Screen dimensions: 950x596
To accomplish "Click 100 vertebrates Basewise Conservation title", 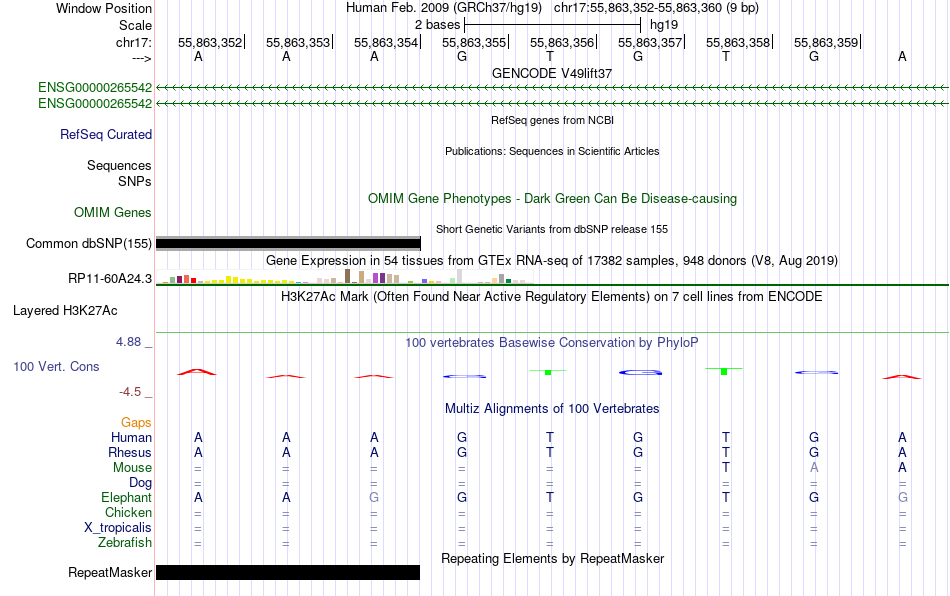I will pos(552,342).
